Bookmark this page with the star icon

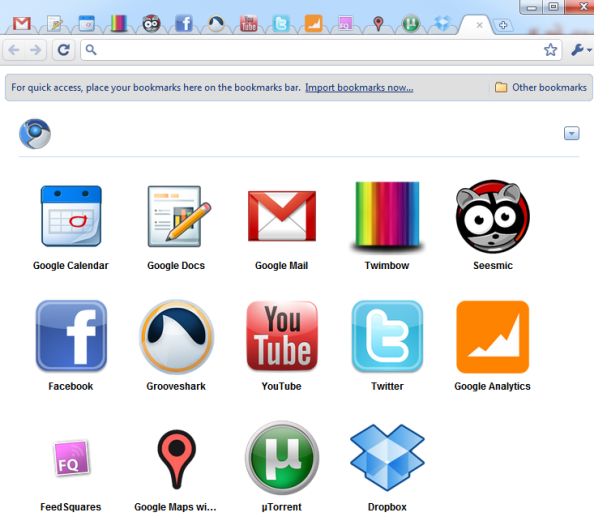point(550,50)
